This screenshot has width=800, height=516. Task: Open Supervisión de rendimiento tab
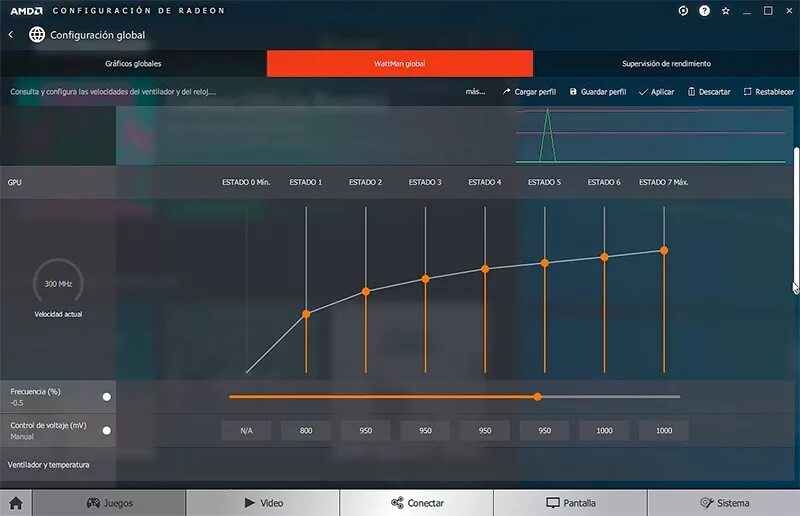click(x=666, y=64)
